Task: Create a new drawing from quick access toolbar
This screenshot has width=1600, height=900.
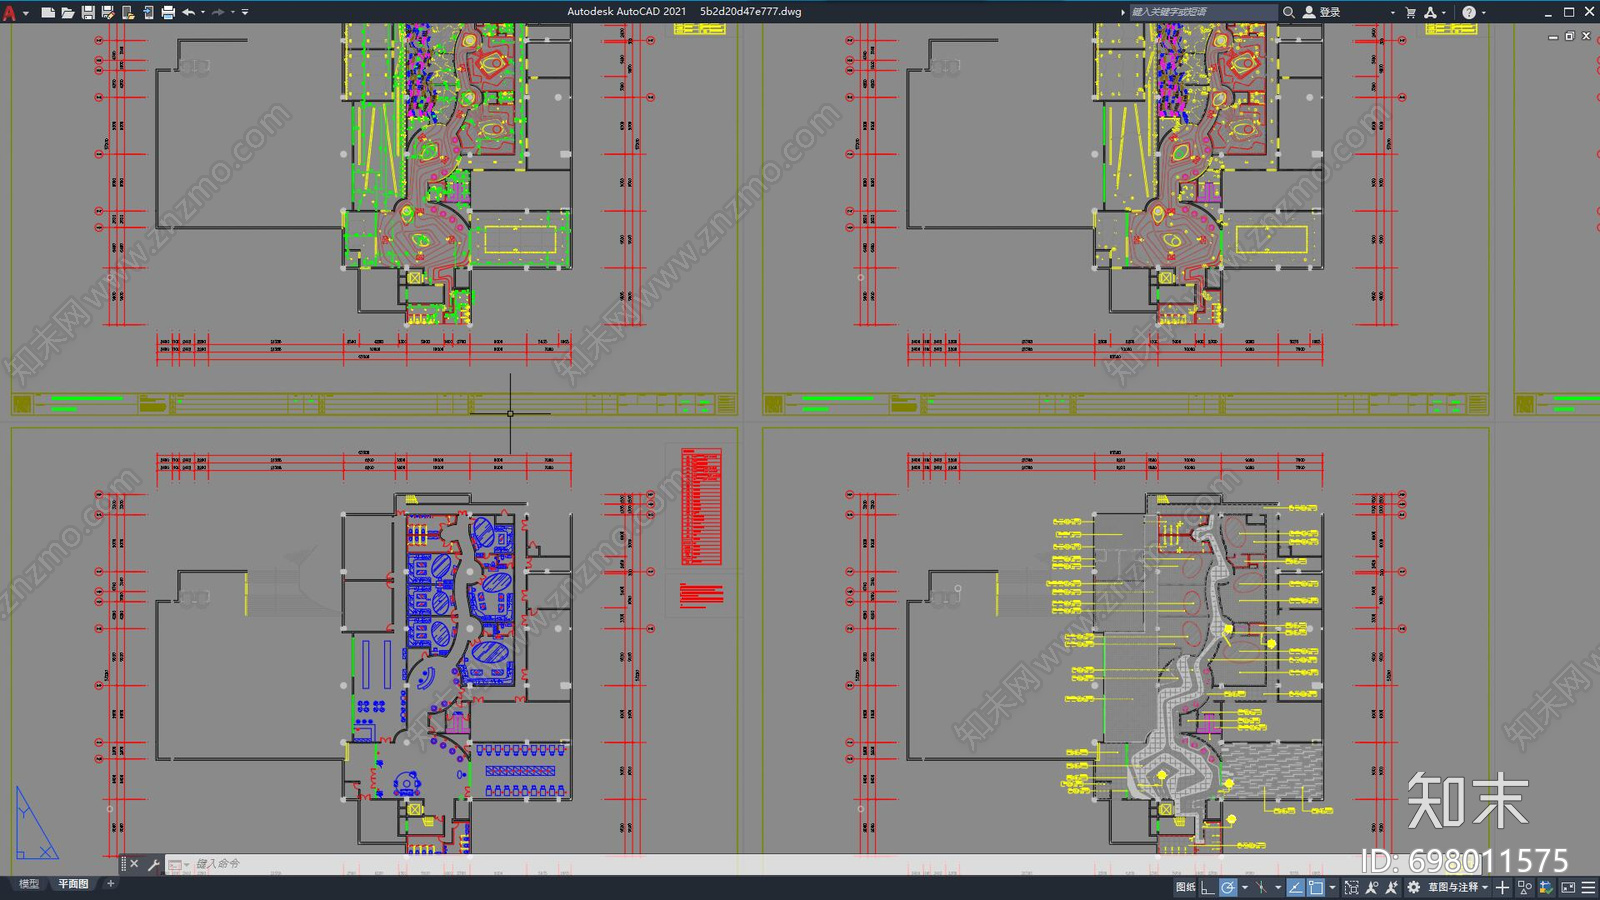Action: point(48,12)
